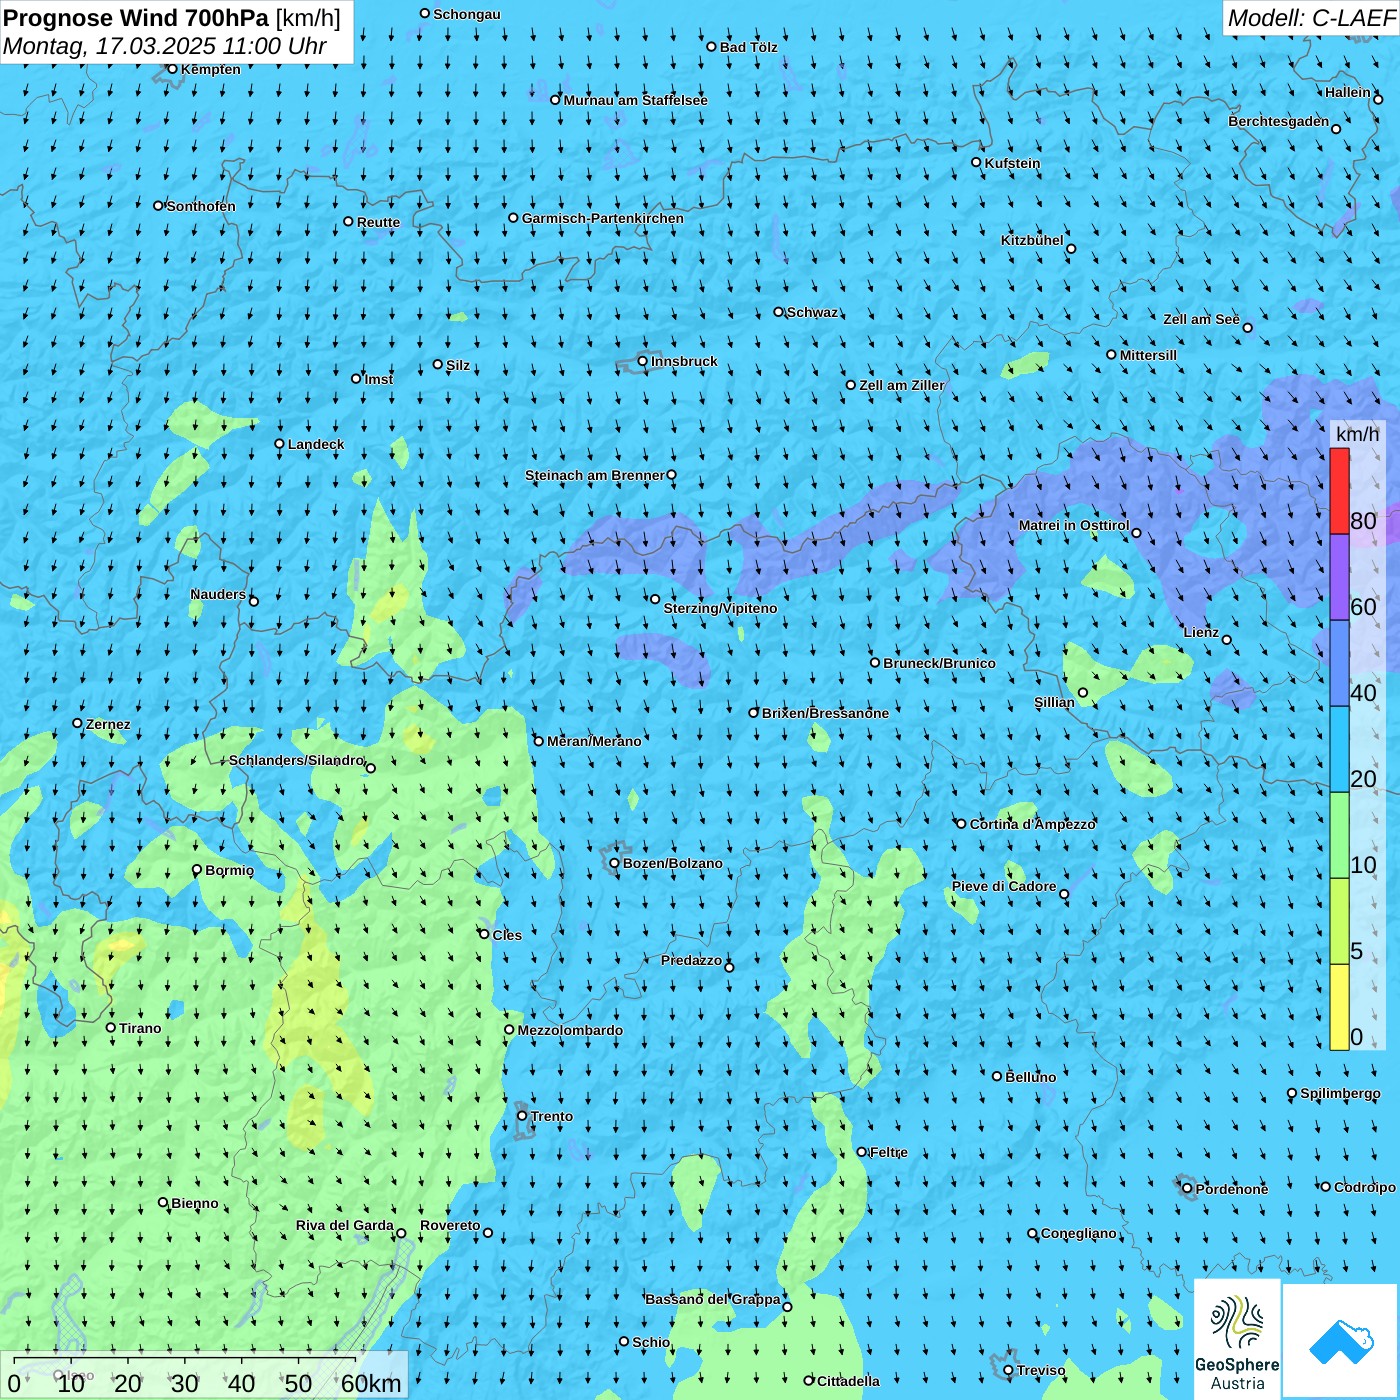Click the GeoSphere Austria logo
This screenshot has width=1400, height=1400.
point(1237,1340)
